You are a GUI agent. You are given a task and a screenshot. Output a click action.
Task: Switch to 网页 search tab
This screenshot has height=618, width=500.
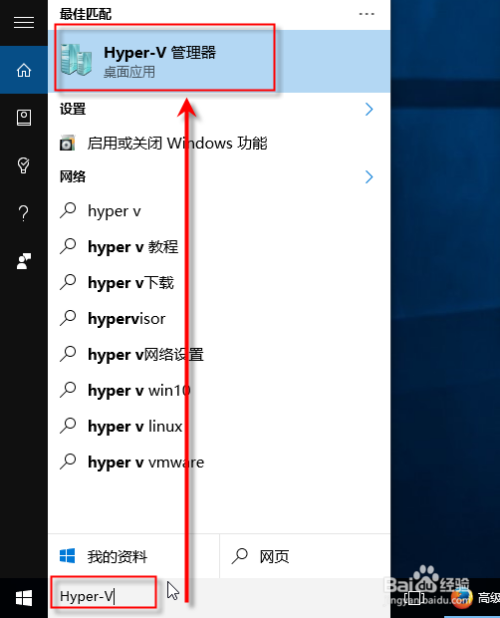(305, 557)
